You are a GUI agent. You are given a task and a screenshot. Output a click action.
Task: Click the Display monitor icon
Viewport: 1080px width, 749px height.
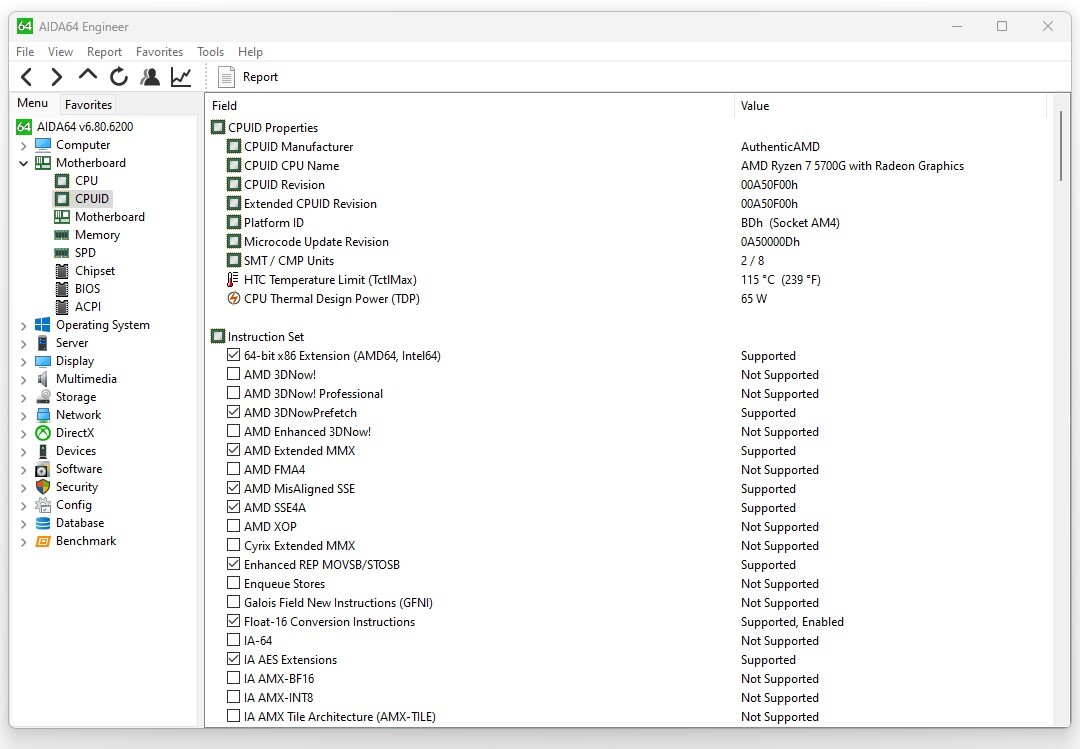coord(43,361)
